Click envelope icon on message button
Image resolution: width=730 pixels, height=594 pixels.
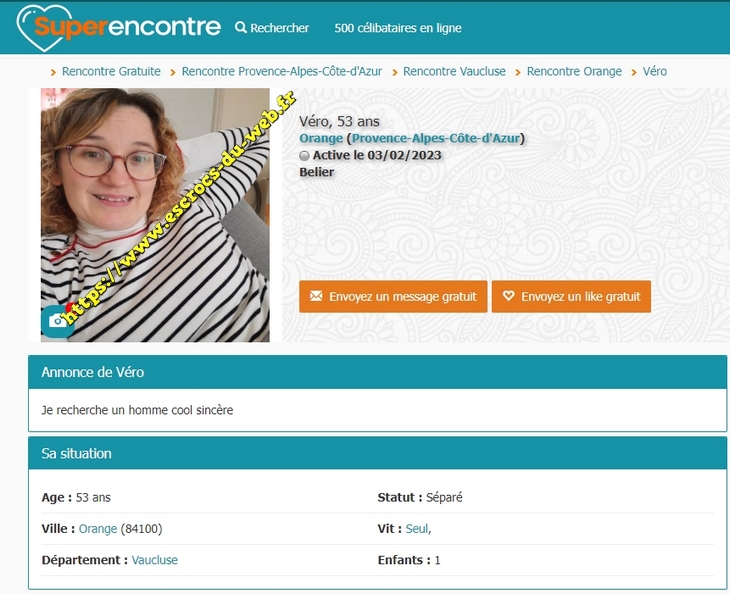pyautogui.click(x=316, y=296)
